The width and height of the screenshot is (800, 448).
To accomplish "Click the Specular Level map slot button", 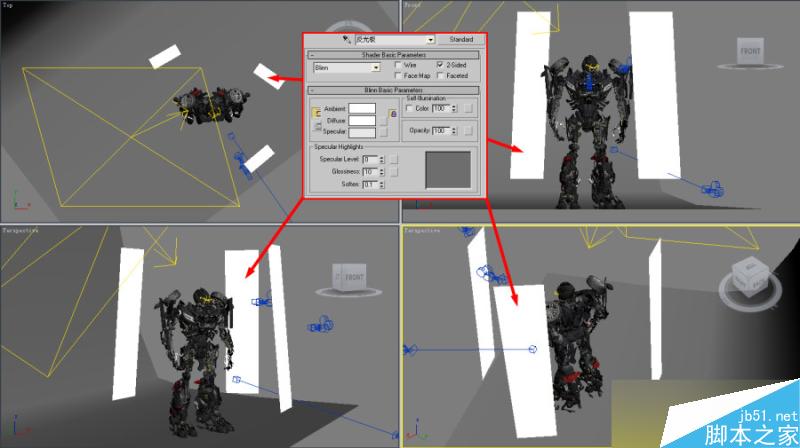I will click(393, 160).
